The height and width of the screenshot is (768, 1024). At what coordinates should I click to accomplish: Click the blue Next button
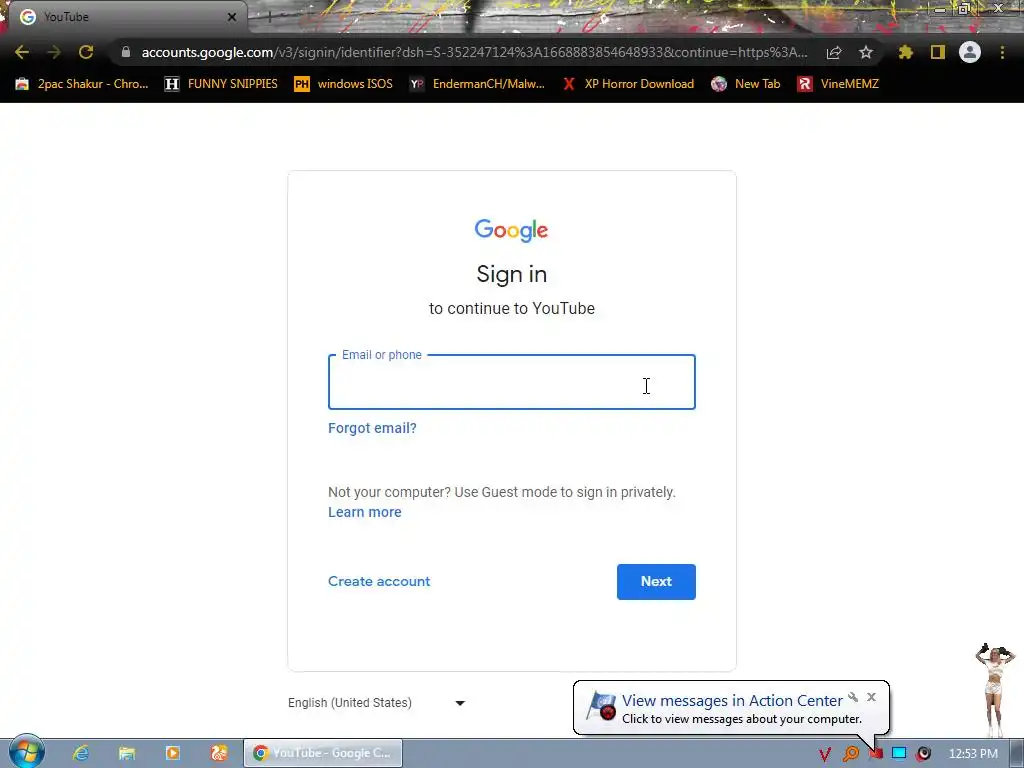click(656, 582)
